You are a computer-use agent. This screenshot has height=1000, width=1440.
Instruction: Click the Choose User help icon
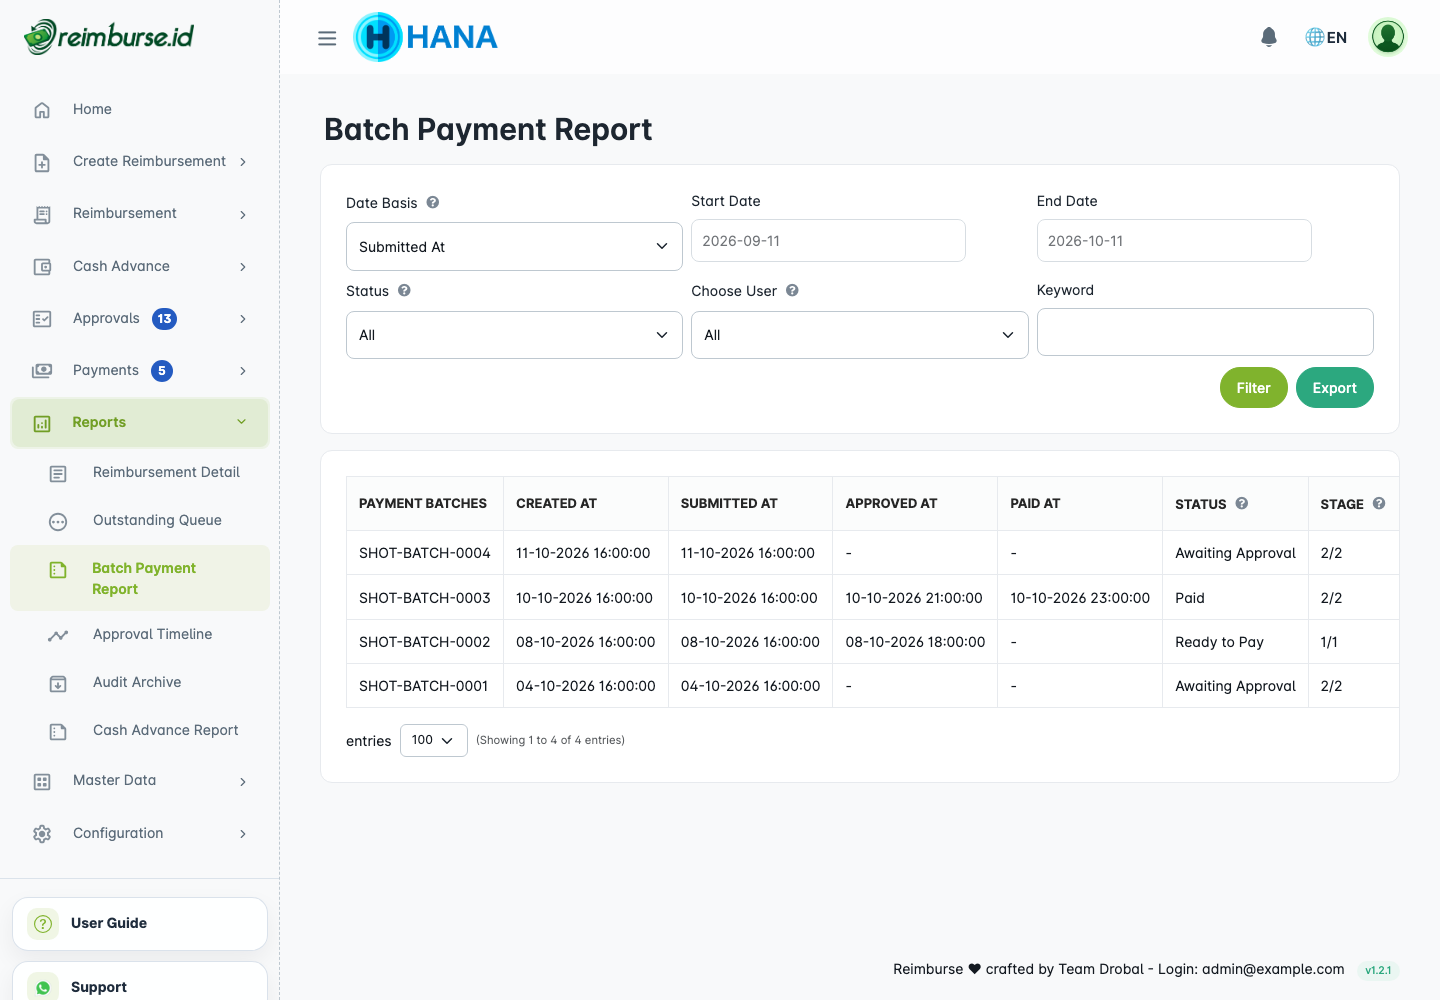pos(792,290)
